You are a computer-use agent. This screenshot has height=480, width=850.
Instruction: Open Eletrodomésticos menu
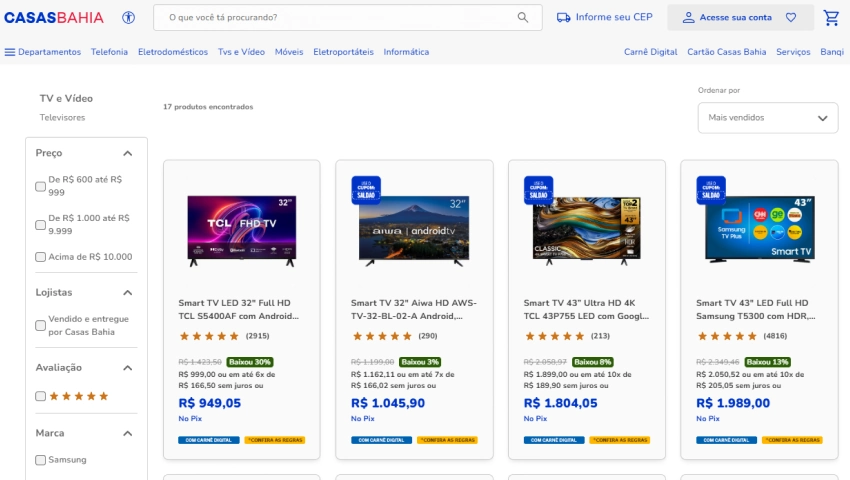pyautogui.click(x=173, y=52)
